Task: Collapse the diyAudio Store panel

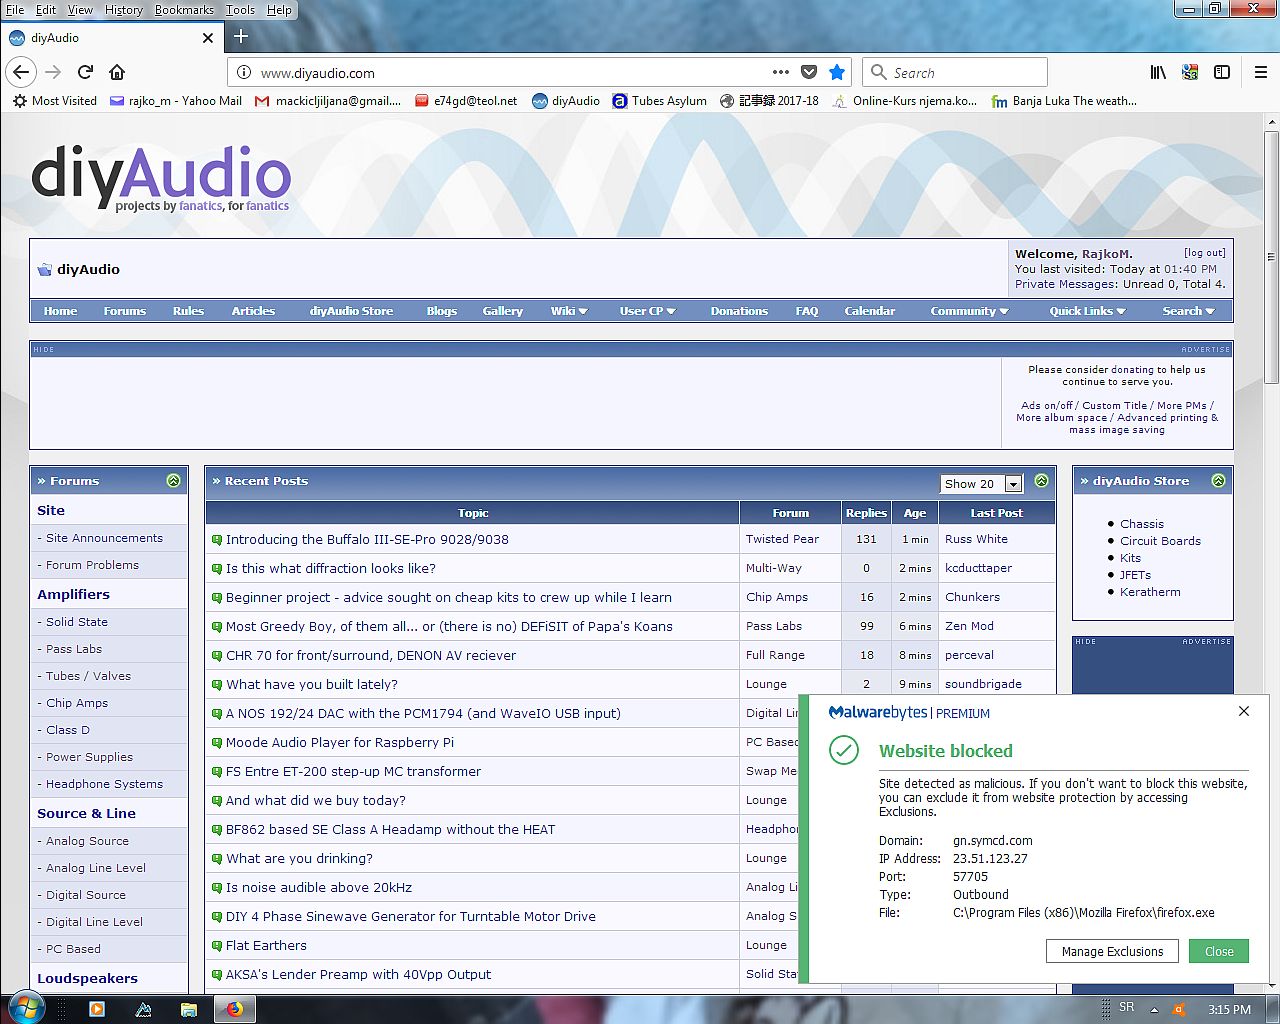Action: coord(1218,481)
